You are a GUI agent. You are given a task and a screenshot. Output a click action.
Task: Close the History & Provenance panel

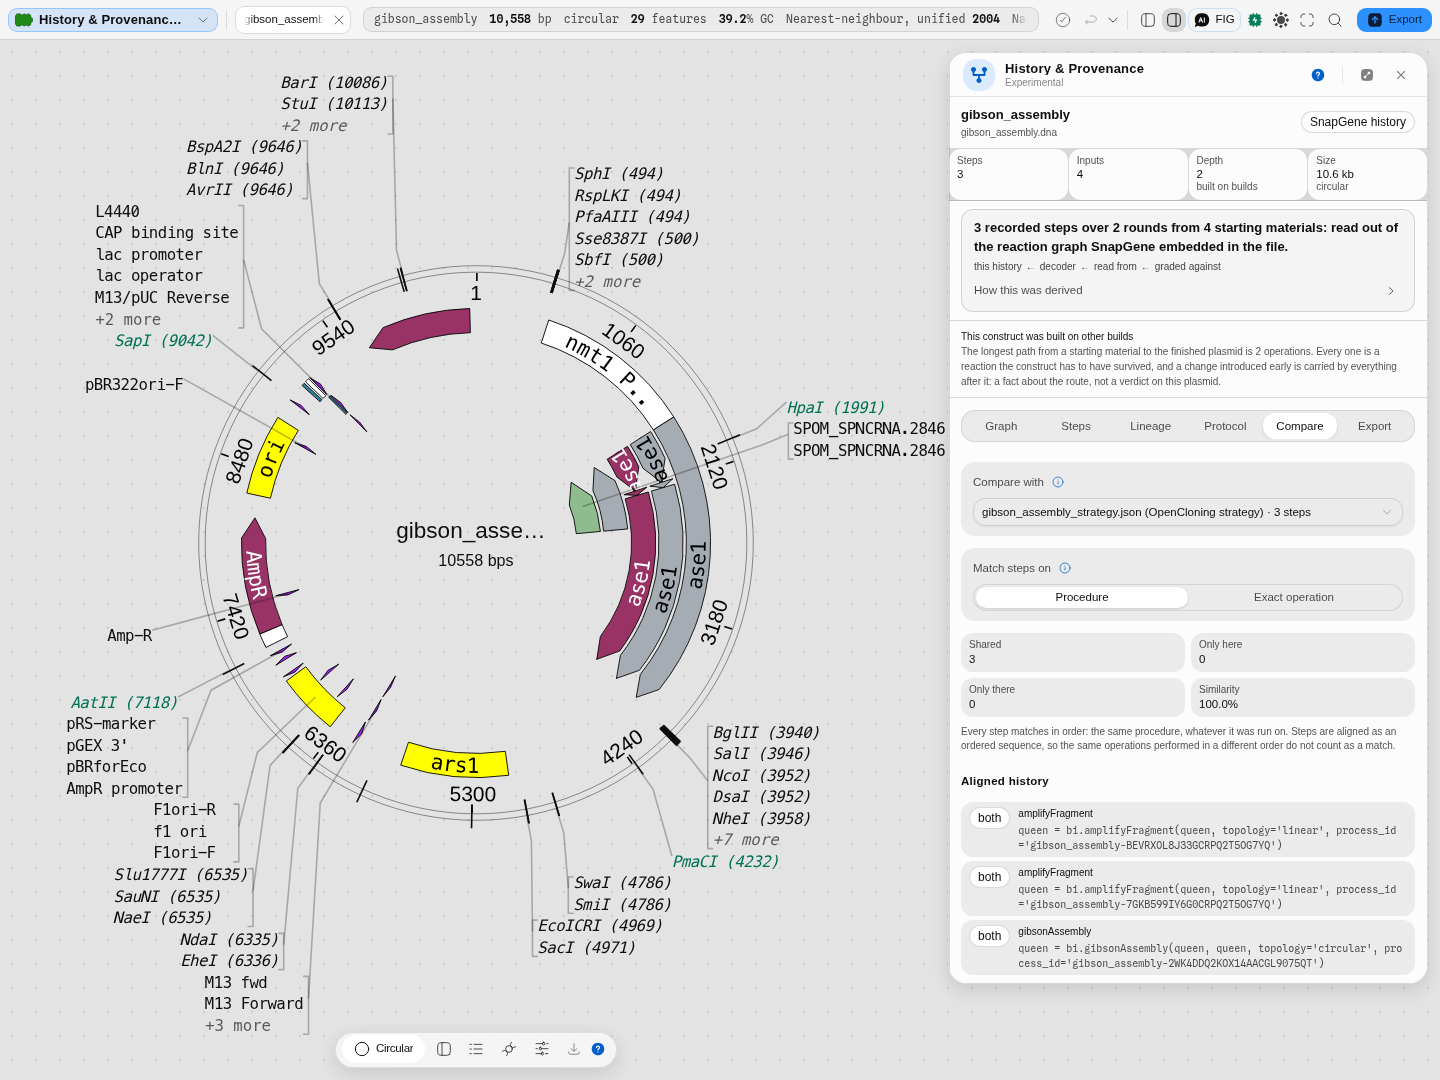pos(1401,75)
